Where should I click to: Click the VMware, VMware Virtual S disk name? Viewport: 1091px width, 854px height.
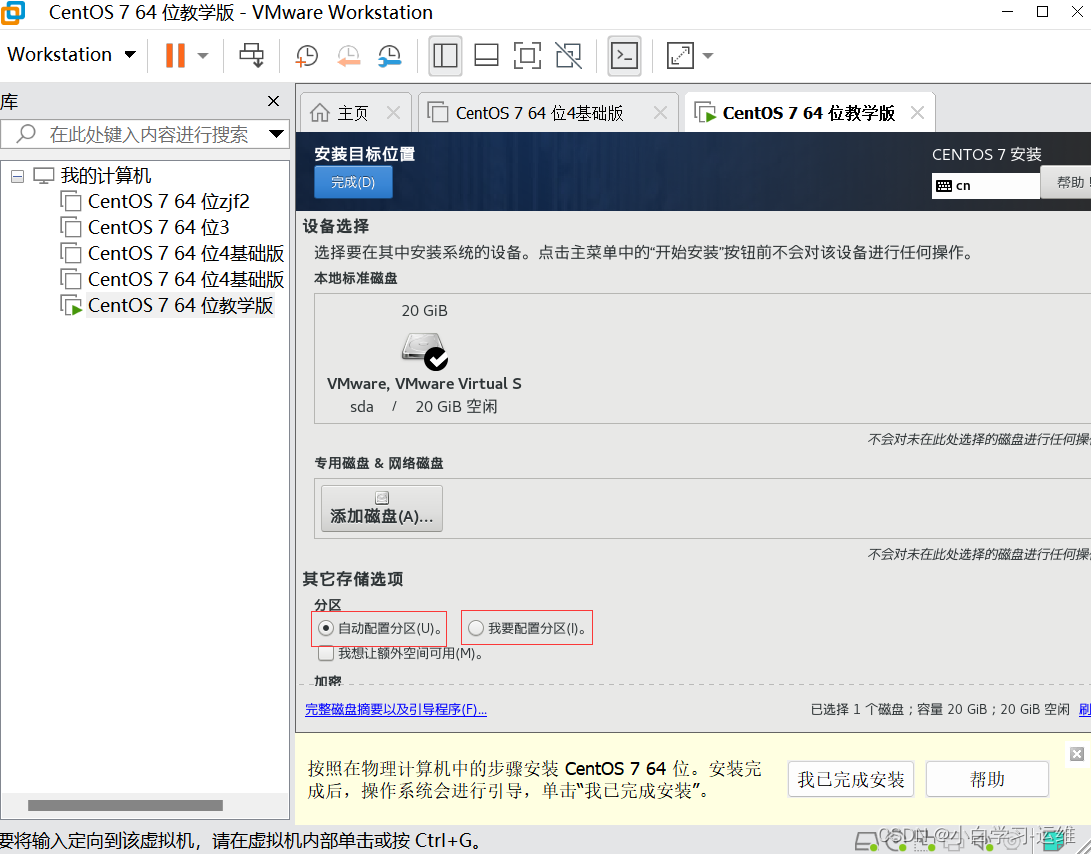point(424,383)
